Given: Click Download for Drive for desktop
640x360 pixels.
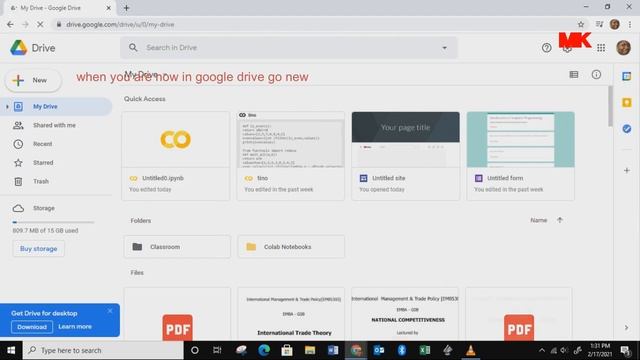Looking at the screenshot, I should [32, 327].
